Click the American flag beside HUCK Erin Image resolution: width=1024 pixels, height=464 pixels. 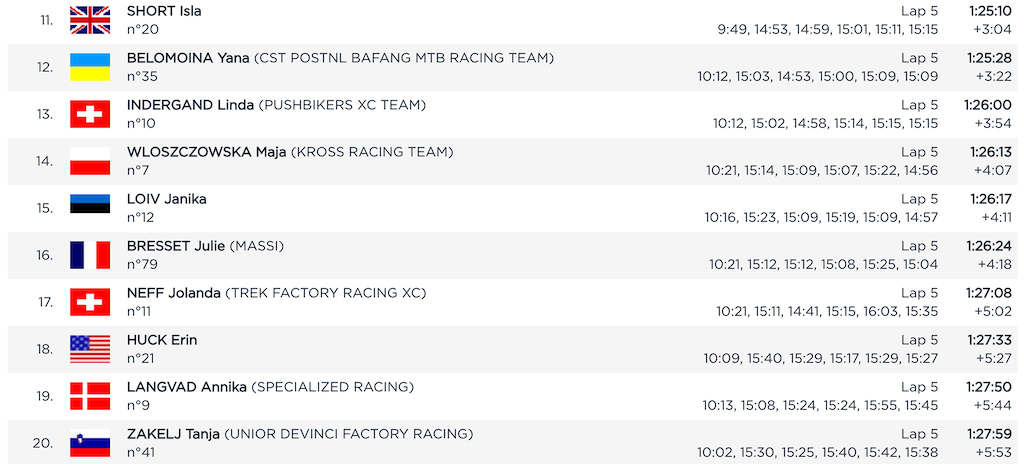pos(90,349)
